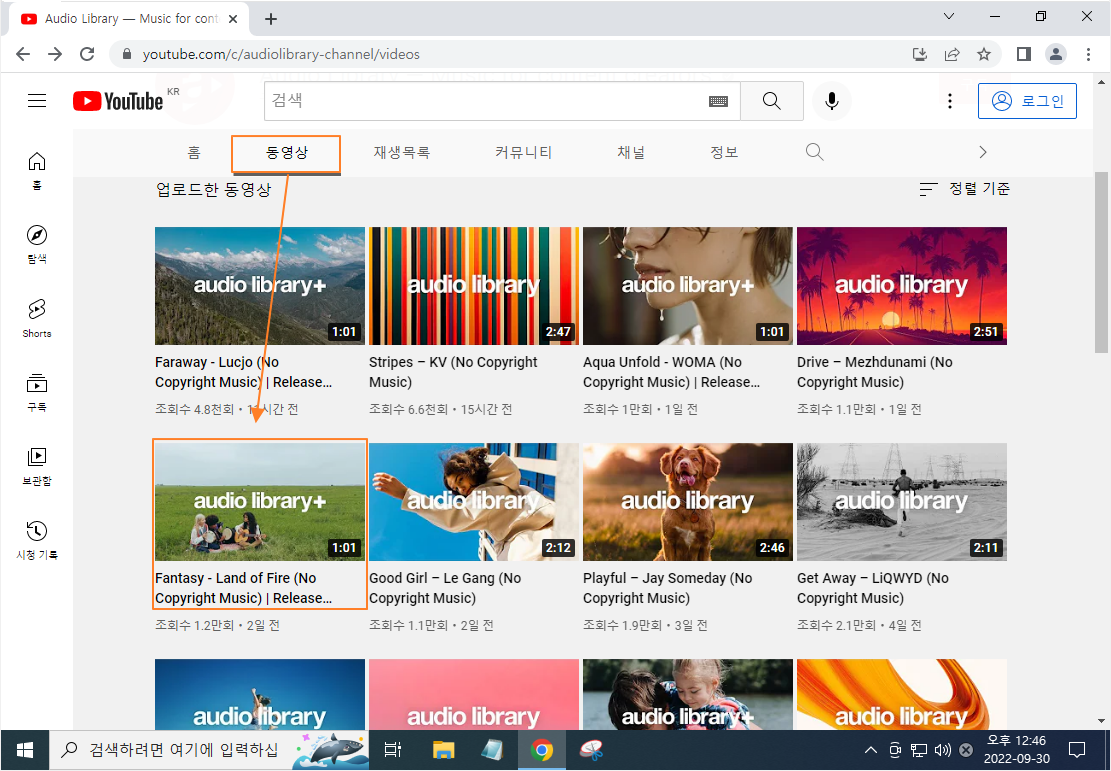Image resolution: width=1111 pixels, height=771 pixels.
Task: Open a new browser tab with plus icon
Action: 271,19
